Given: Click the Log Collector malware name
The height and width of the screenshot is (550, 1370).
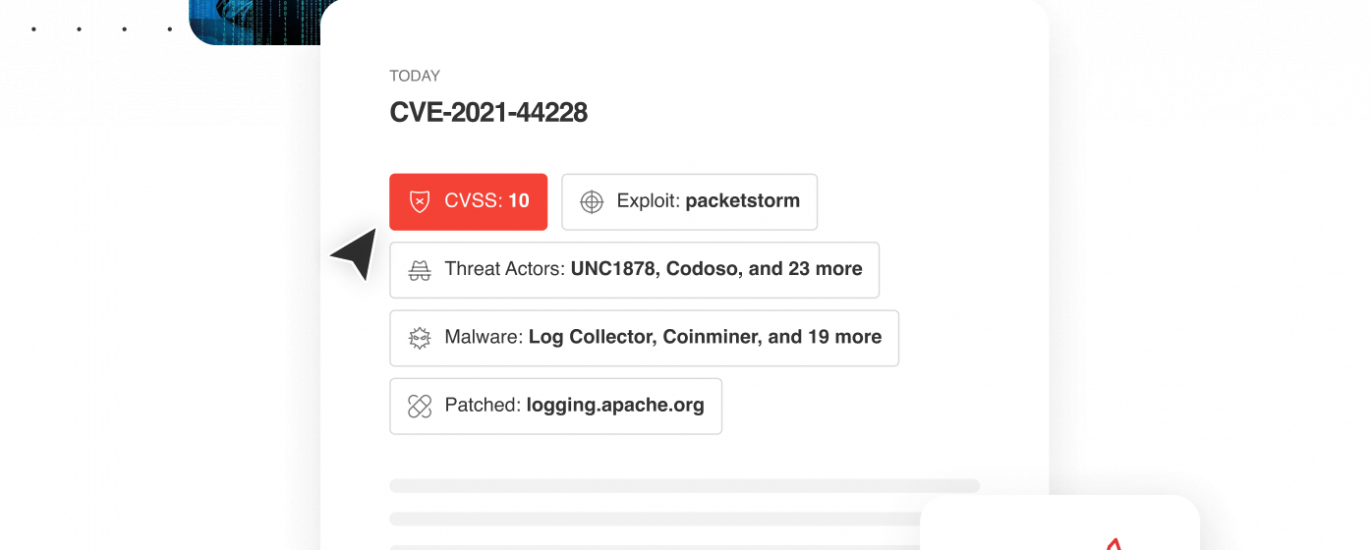Looking at the screenshot, I should [592, 337].
